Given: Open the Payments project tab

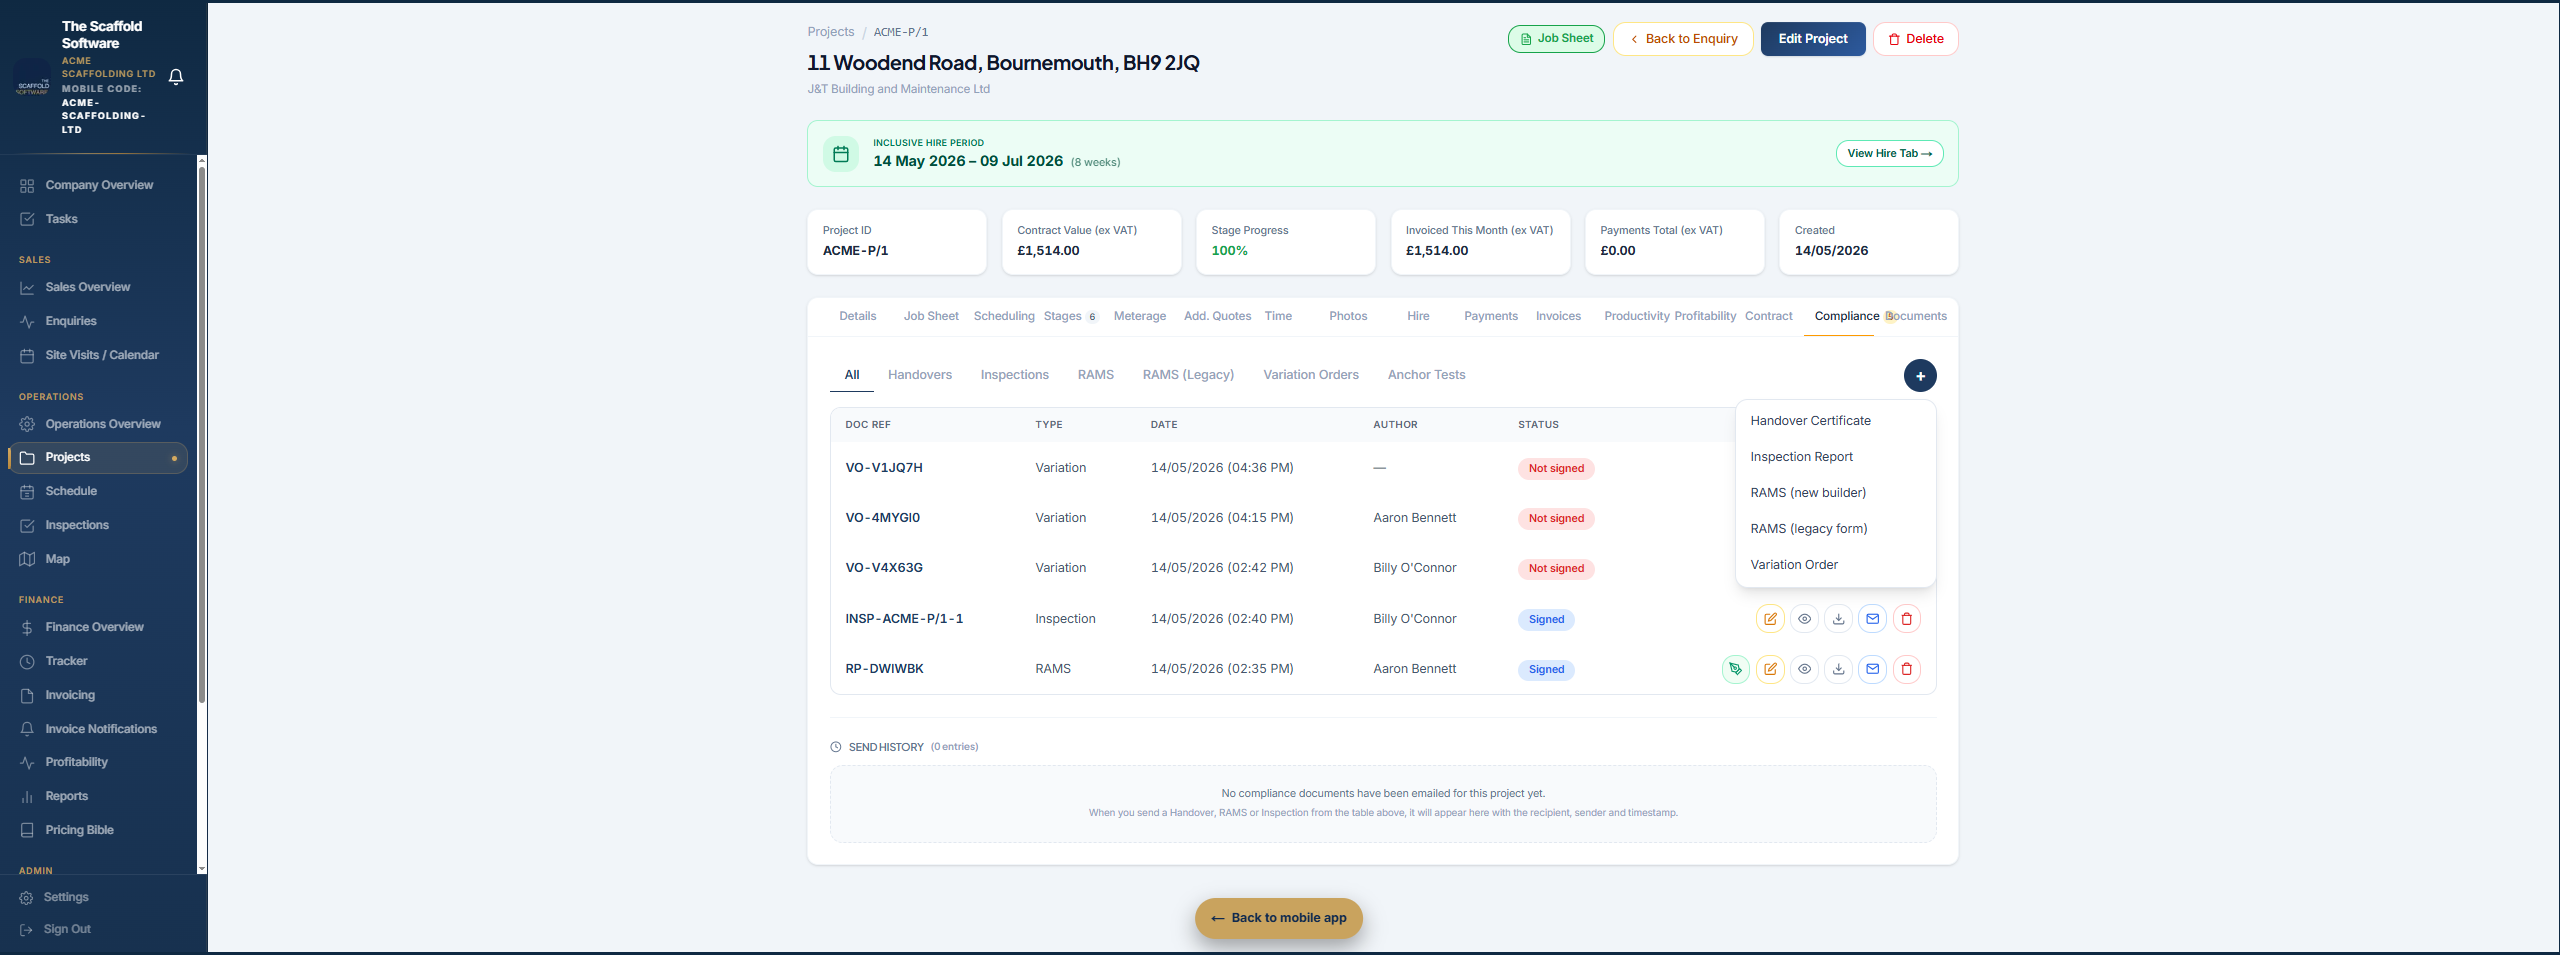Looking at the screenshot, I should pos(1490,316).
